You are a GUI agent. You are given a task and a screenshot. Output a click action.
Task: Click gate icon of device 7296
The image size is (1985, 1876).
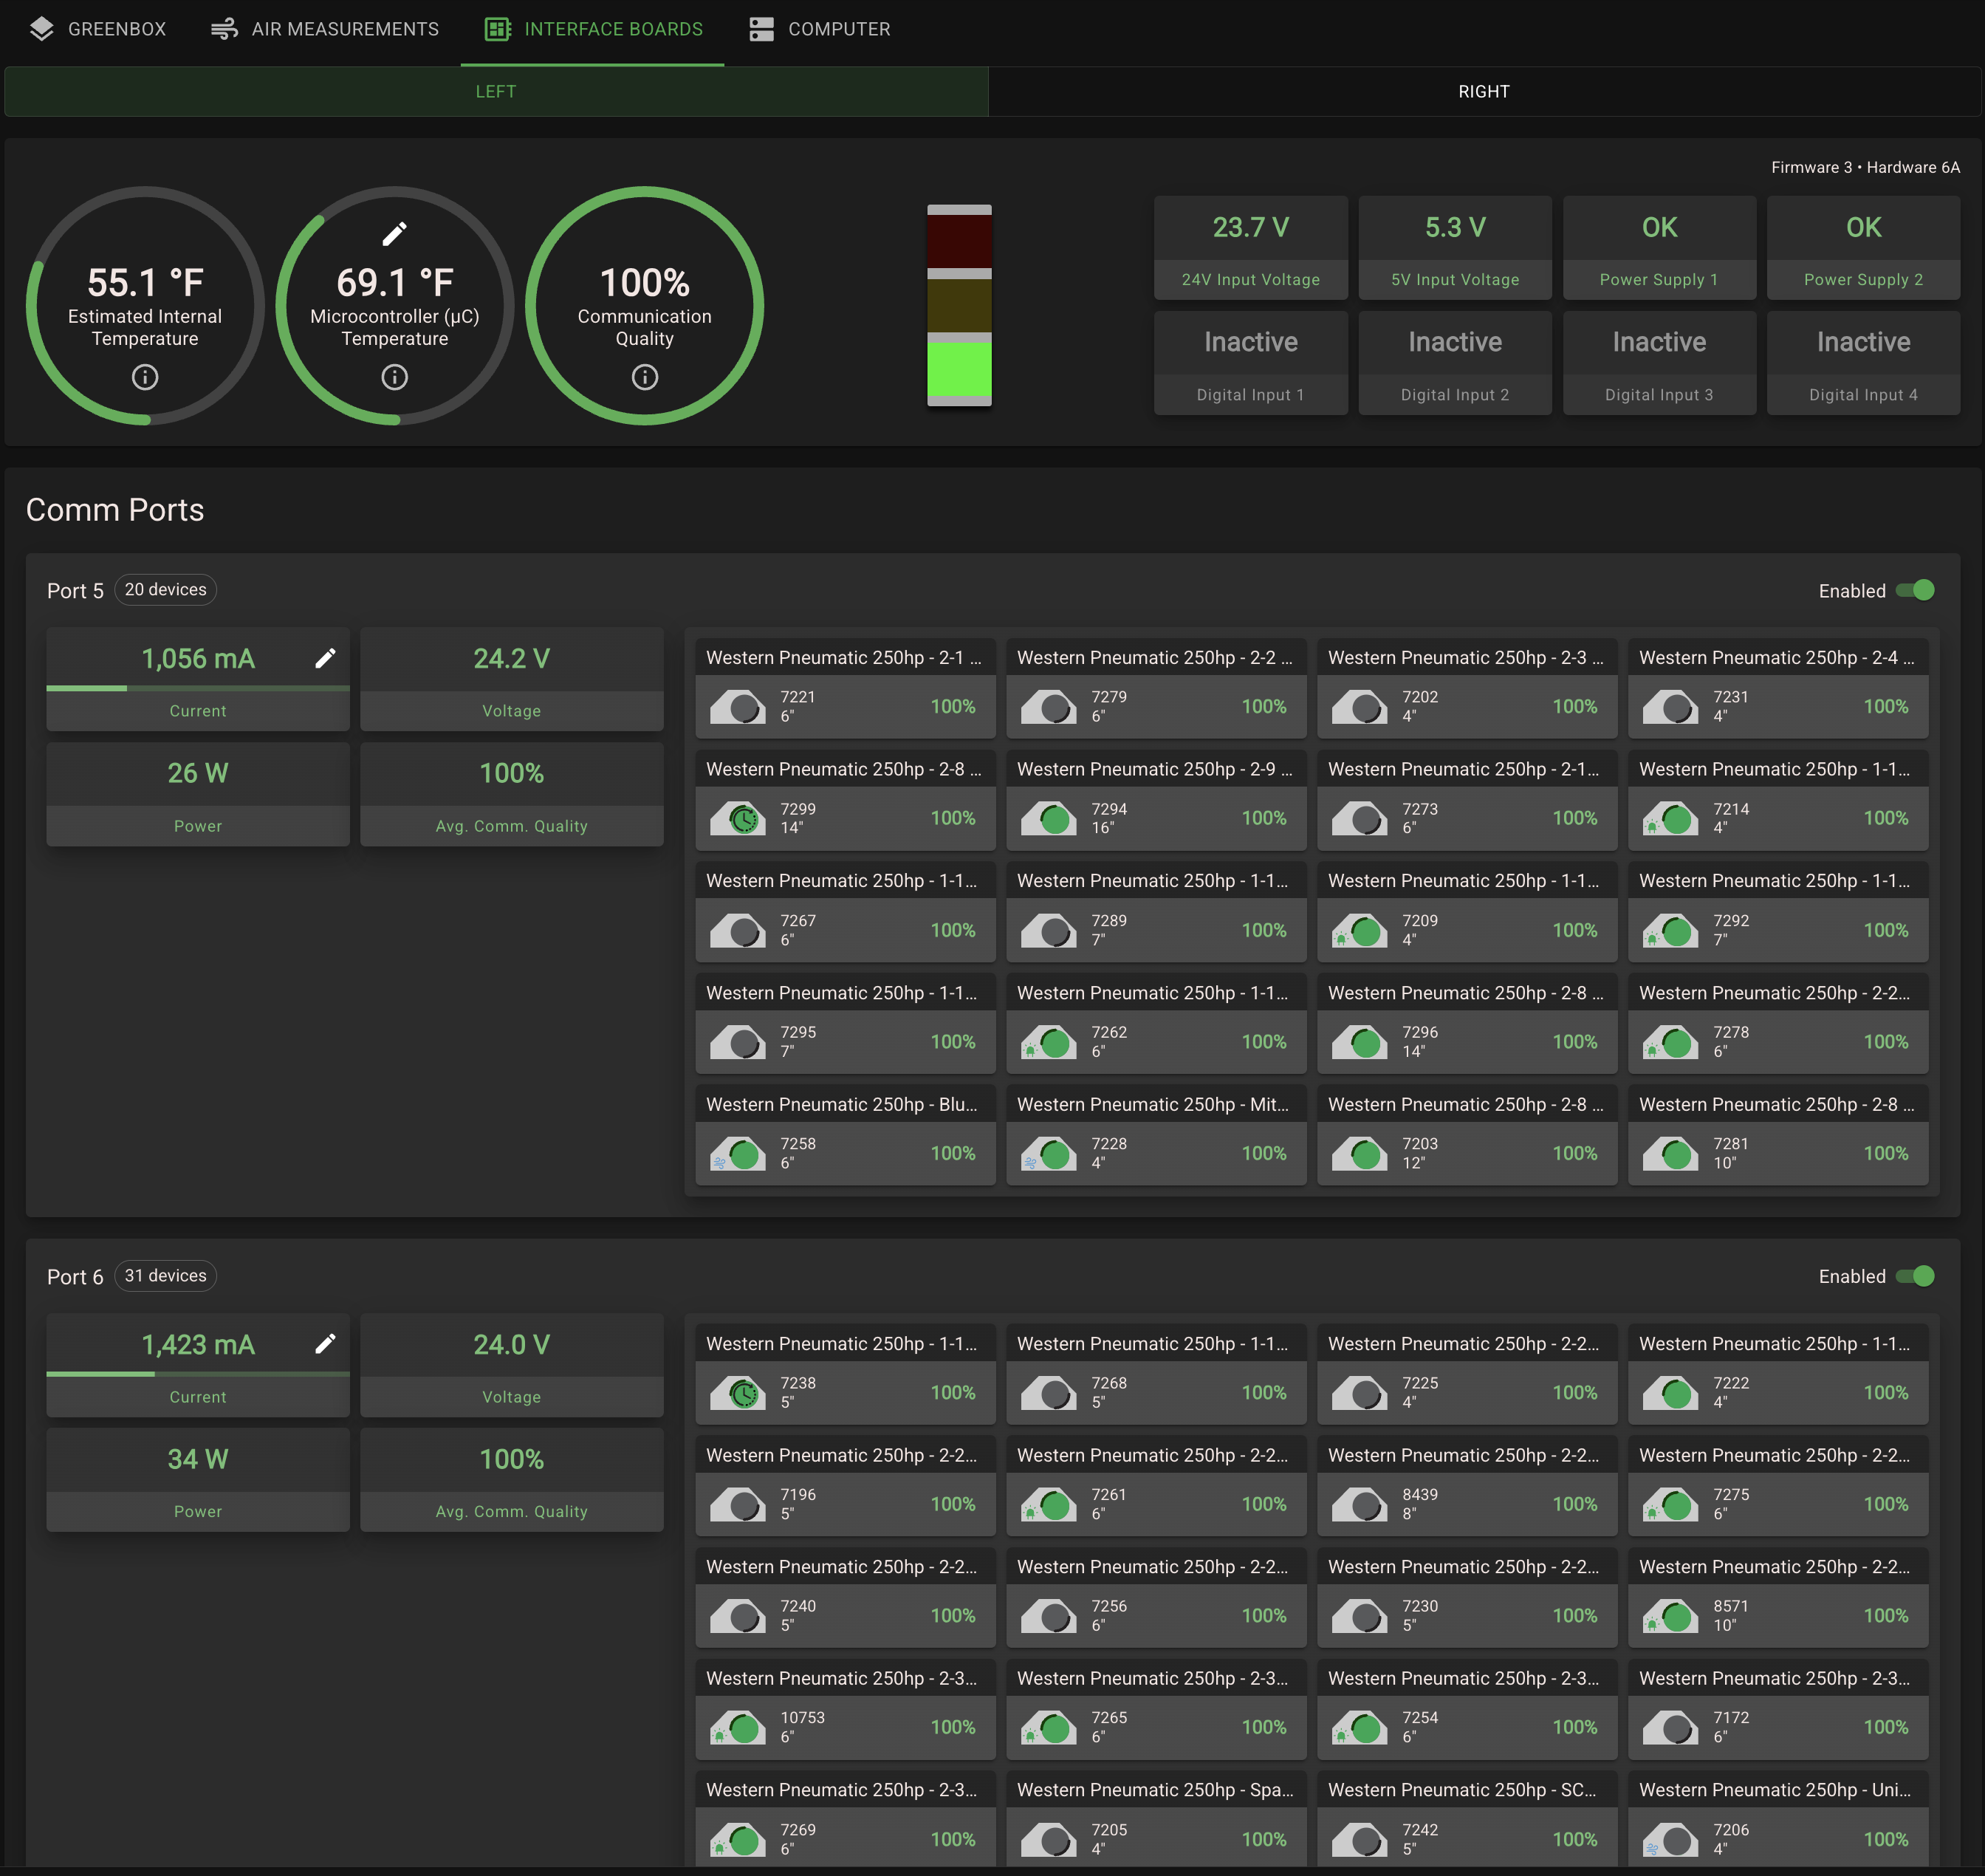tap(1360, 1042)
